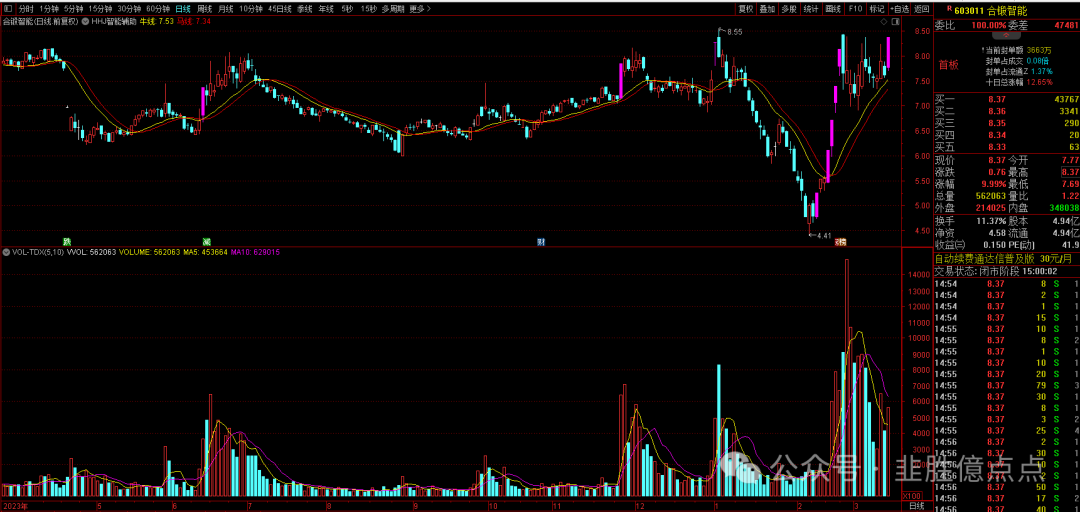This screenshot has width=1080, height=512.
Task: Select the 买五 bid row
Action: 1007,147
